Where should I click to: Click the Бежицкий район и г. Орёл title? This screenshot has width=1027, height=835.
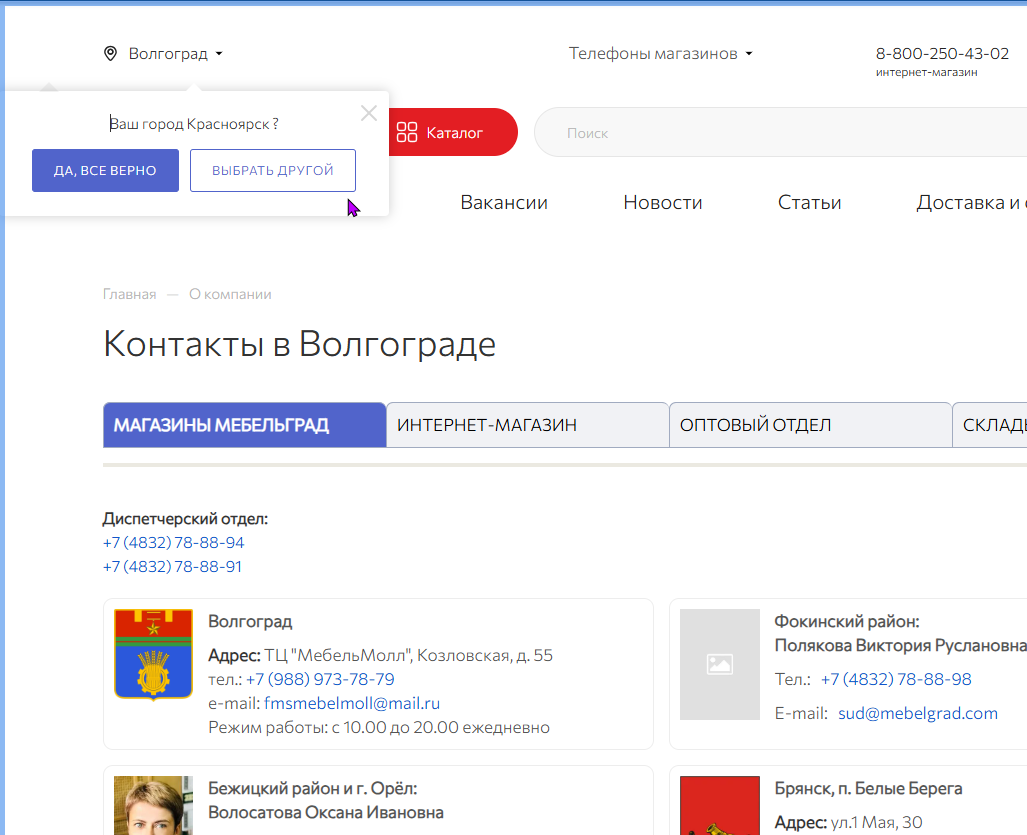coord(312,788)
